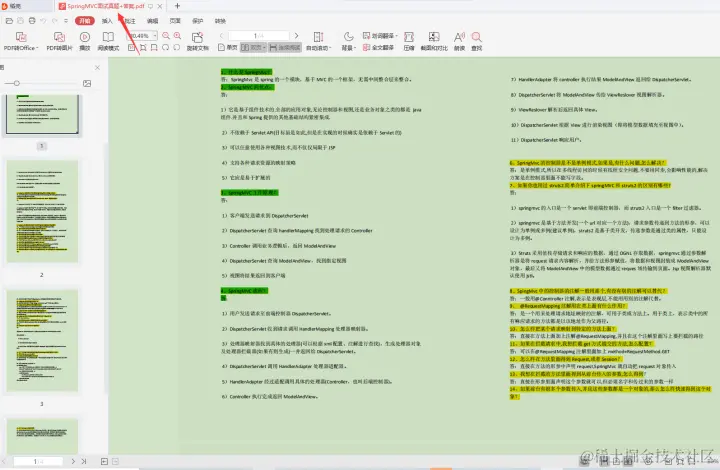Go to next page in status bar
Viewport: 720px width, 470px height.
pos(73,461)
